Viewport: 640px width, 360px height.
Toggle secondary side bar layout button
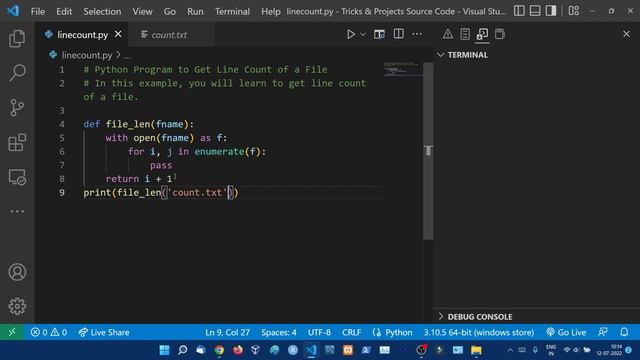[551, 11]
